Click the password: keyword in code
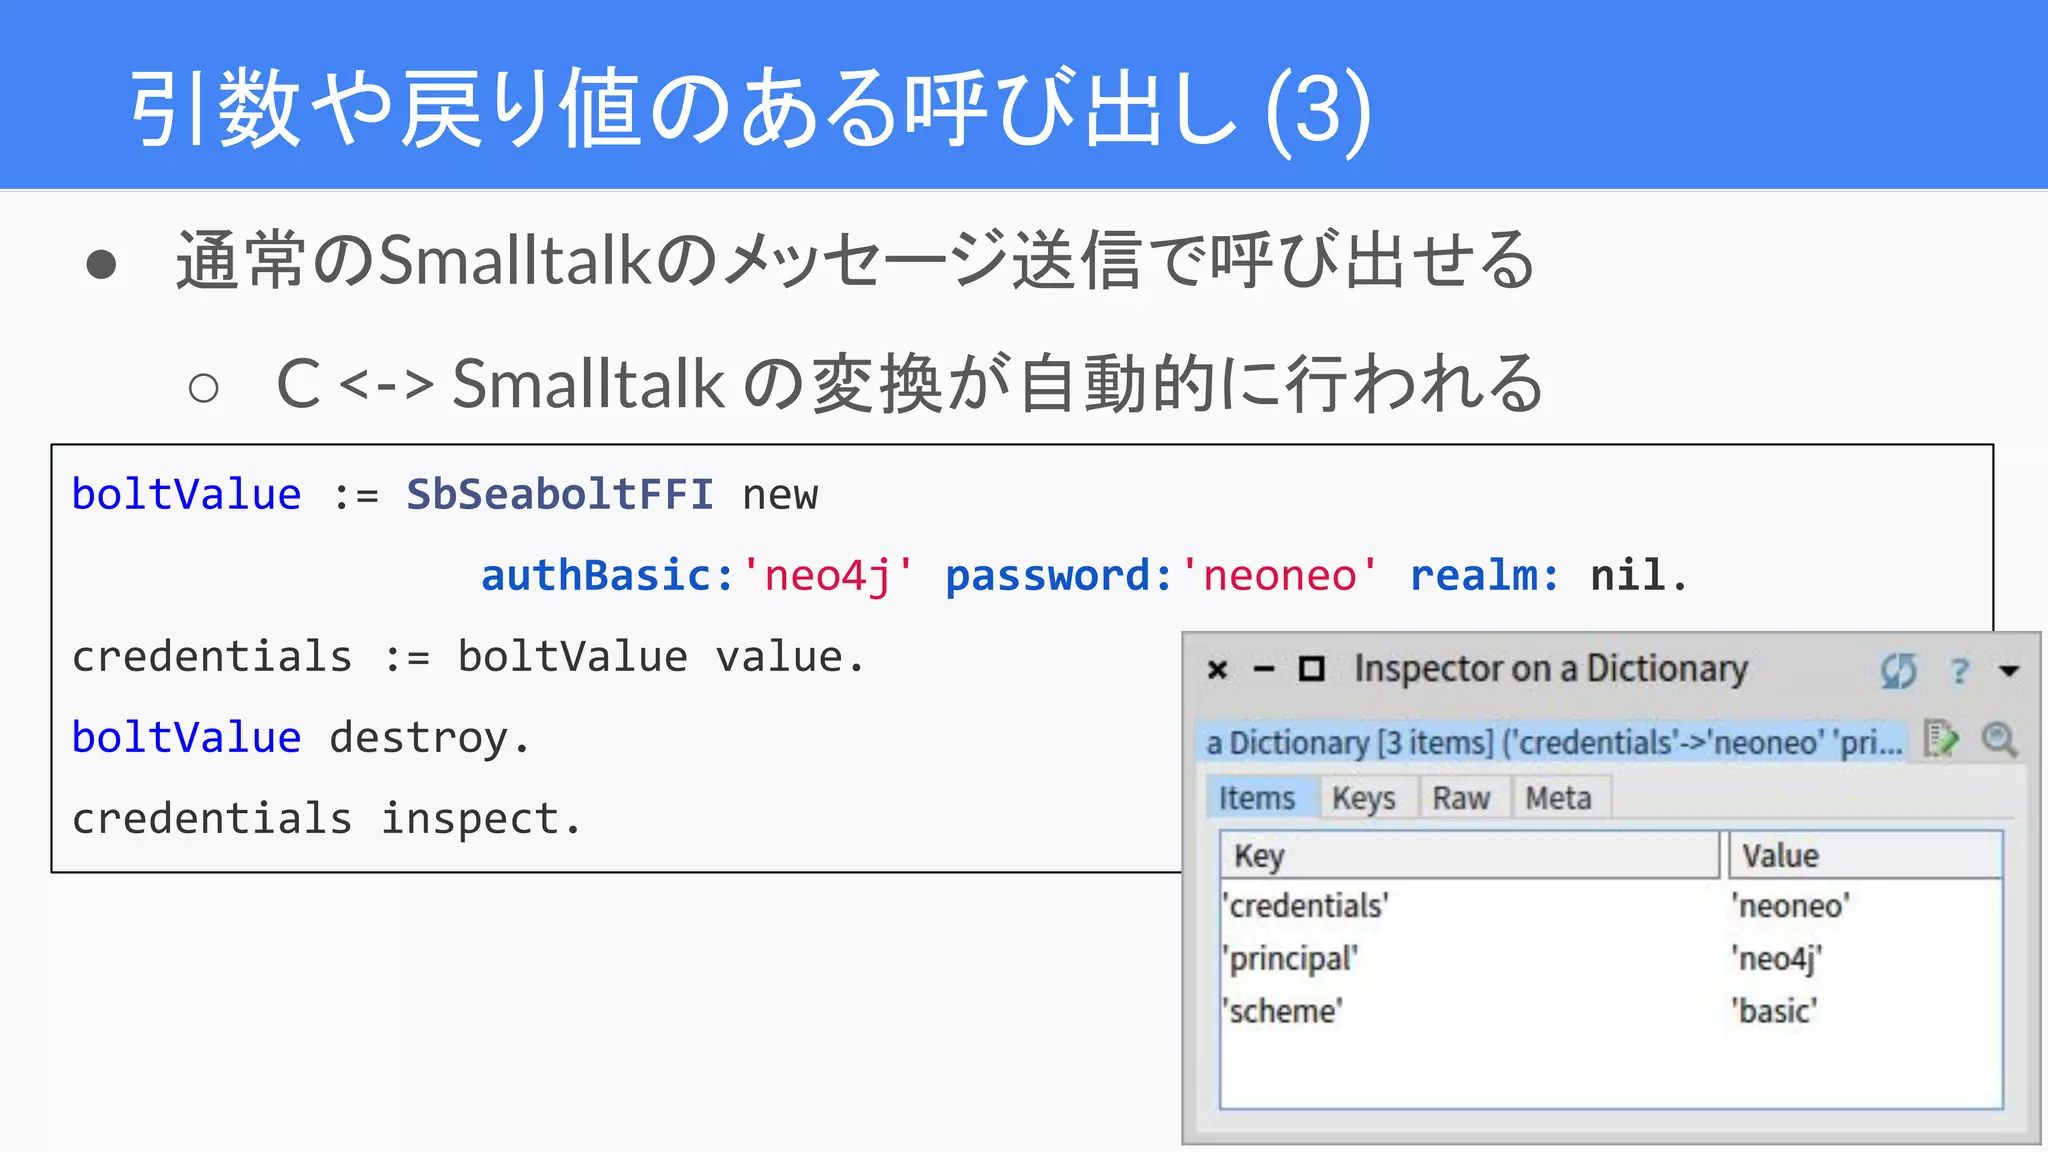The height and width of the screenshot is (1152, 2048). (1059, 575)
